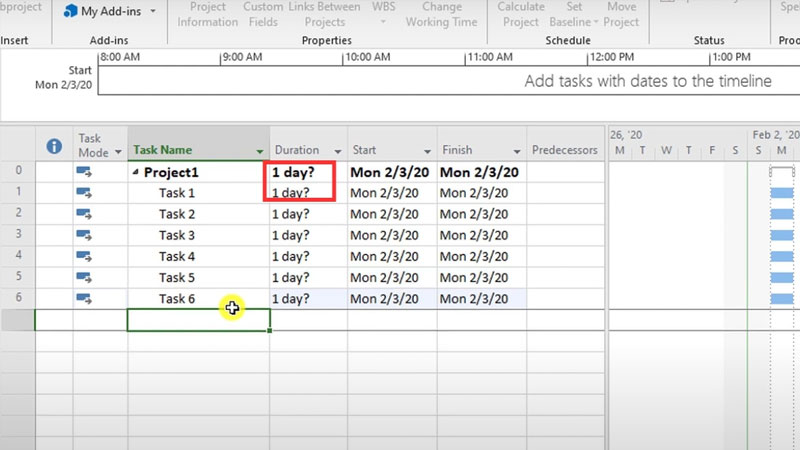800x450 pixels.
Task: Open the Finish column filter dropdown
Action: [x=517, y=151]
